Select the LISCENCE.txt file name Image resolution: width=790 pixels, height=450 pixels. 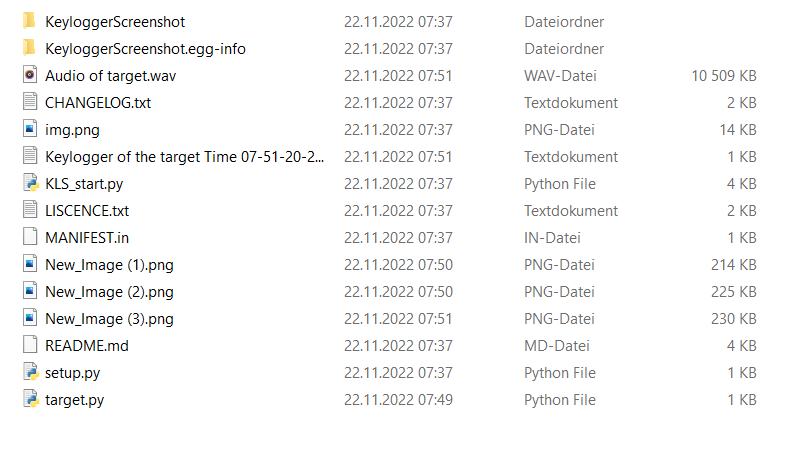(x=87, y=211)
